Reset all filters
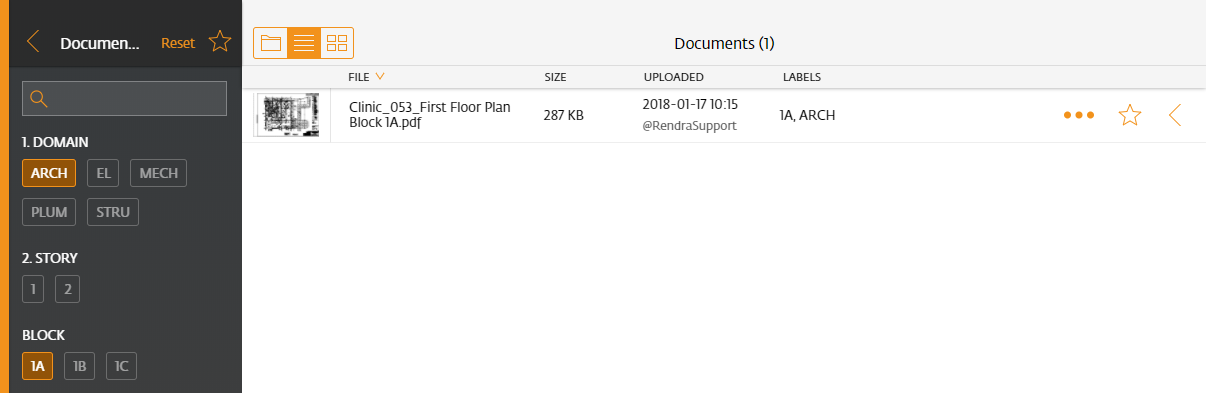 tap(178, 43)
